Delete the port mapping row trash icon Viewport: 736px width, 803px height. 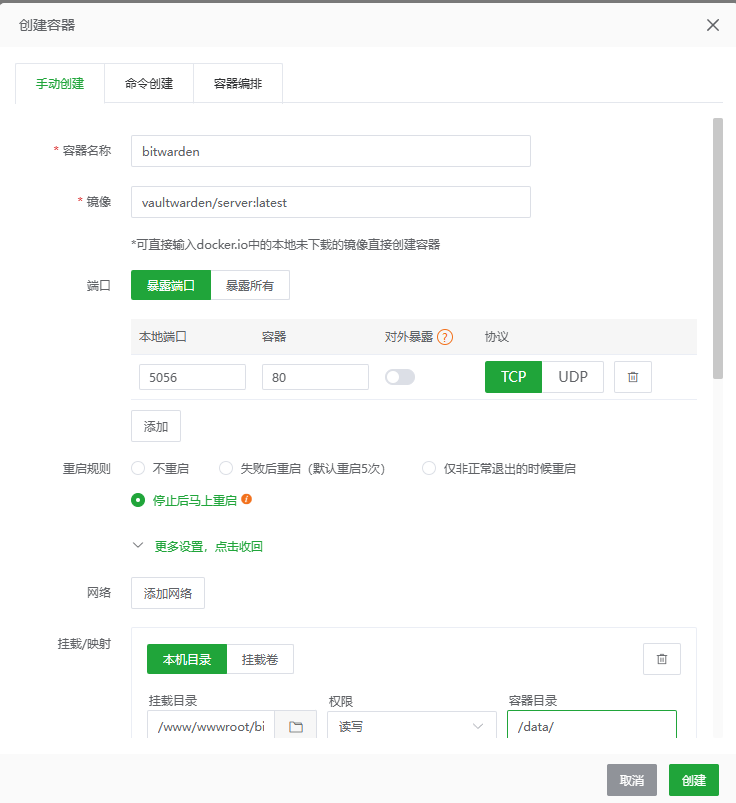click(x=632, y=377)
